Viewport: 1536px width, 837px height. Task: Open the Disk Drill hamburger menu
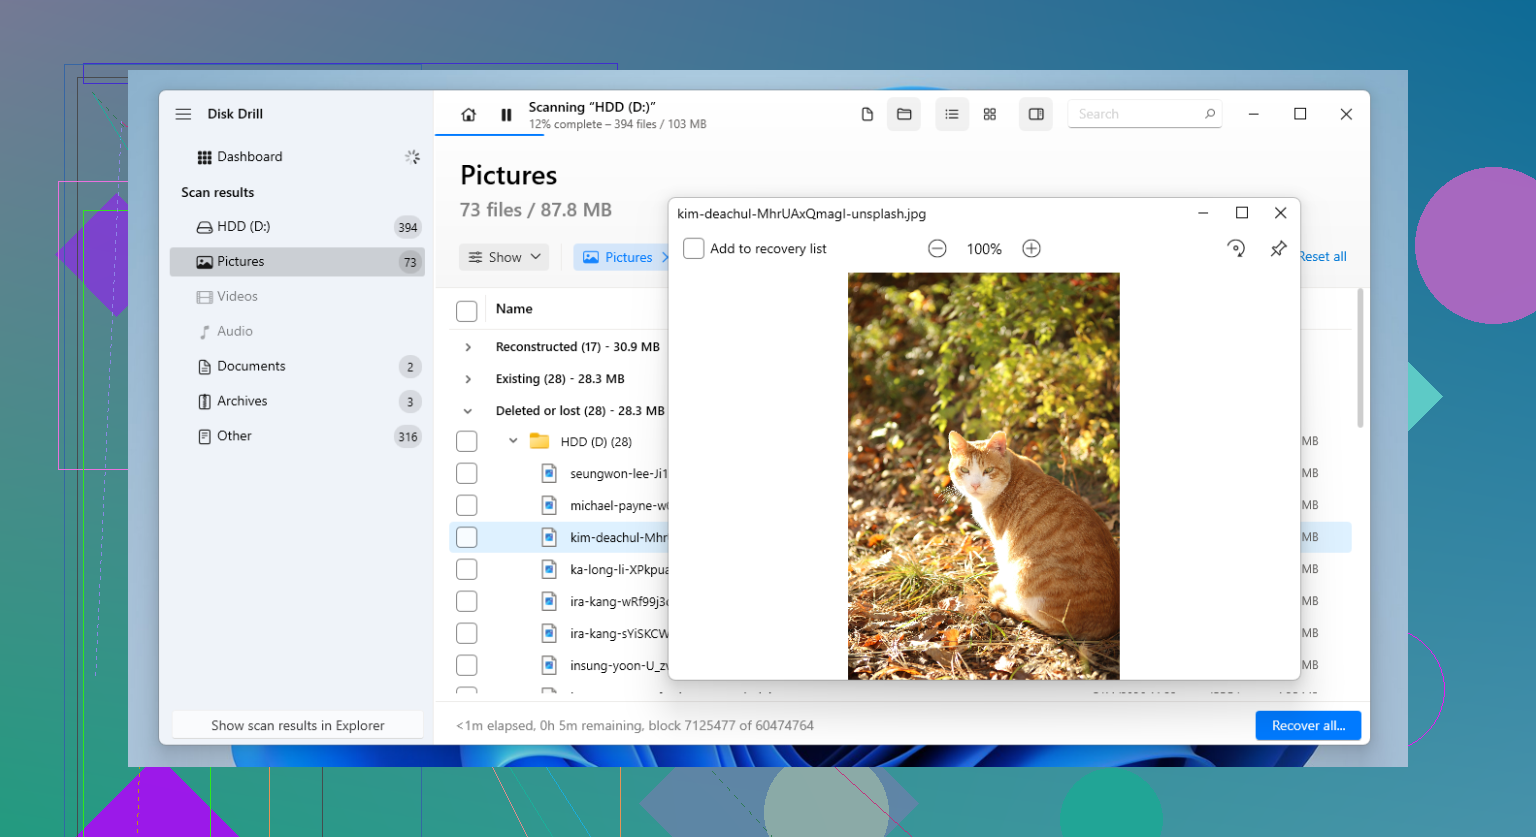tap(183, 114)
